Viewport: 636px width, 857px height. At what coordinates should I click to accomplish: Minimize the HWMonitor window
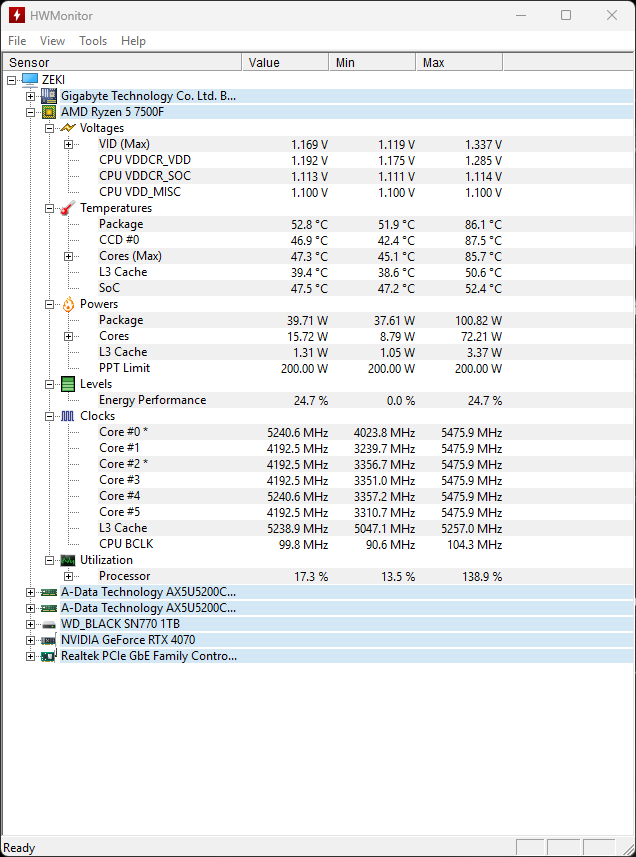pos(522,15)
